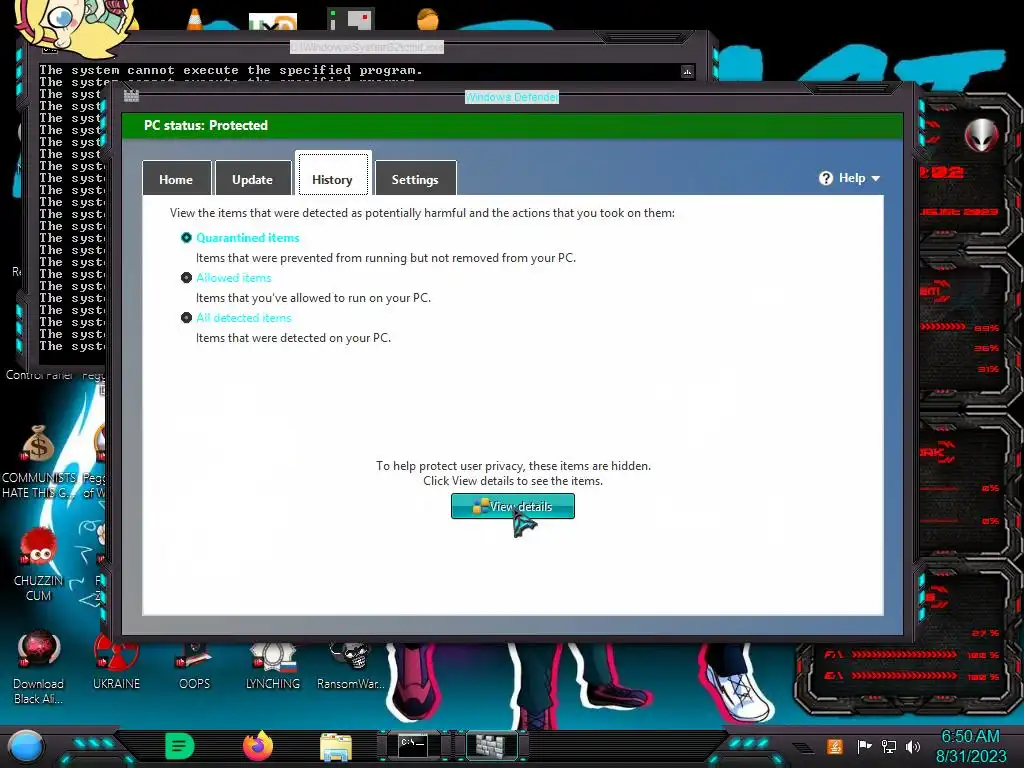Switch to Windows Defender taskbar button
1024x768 pixels.
(x=492, y=746)
